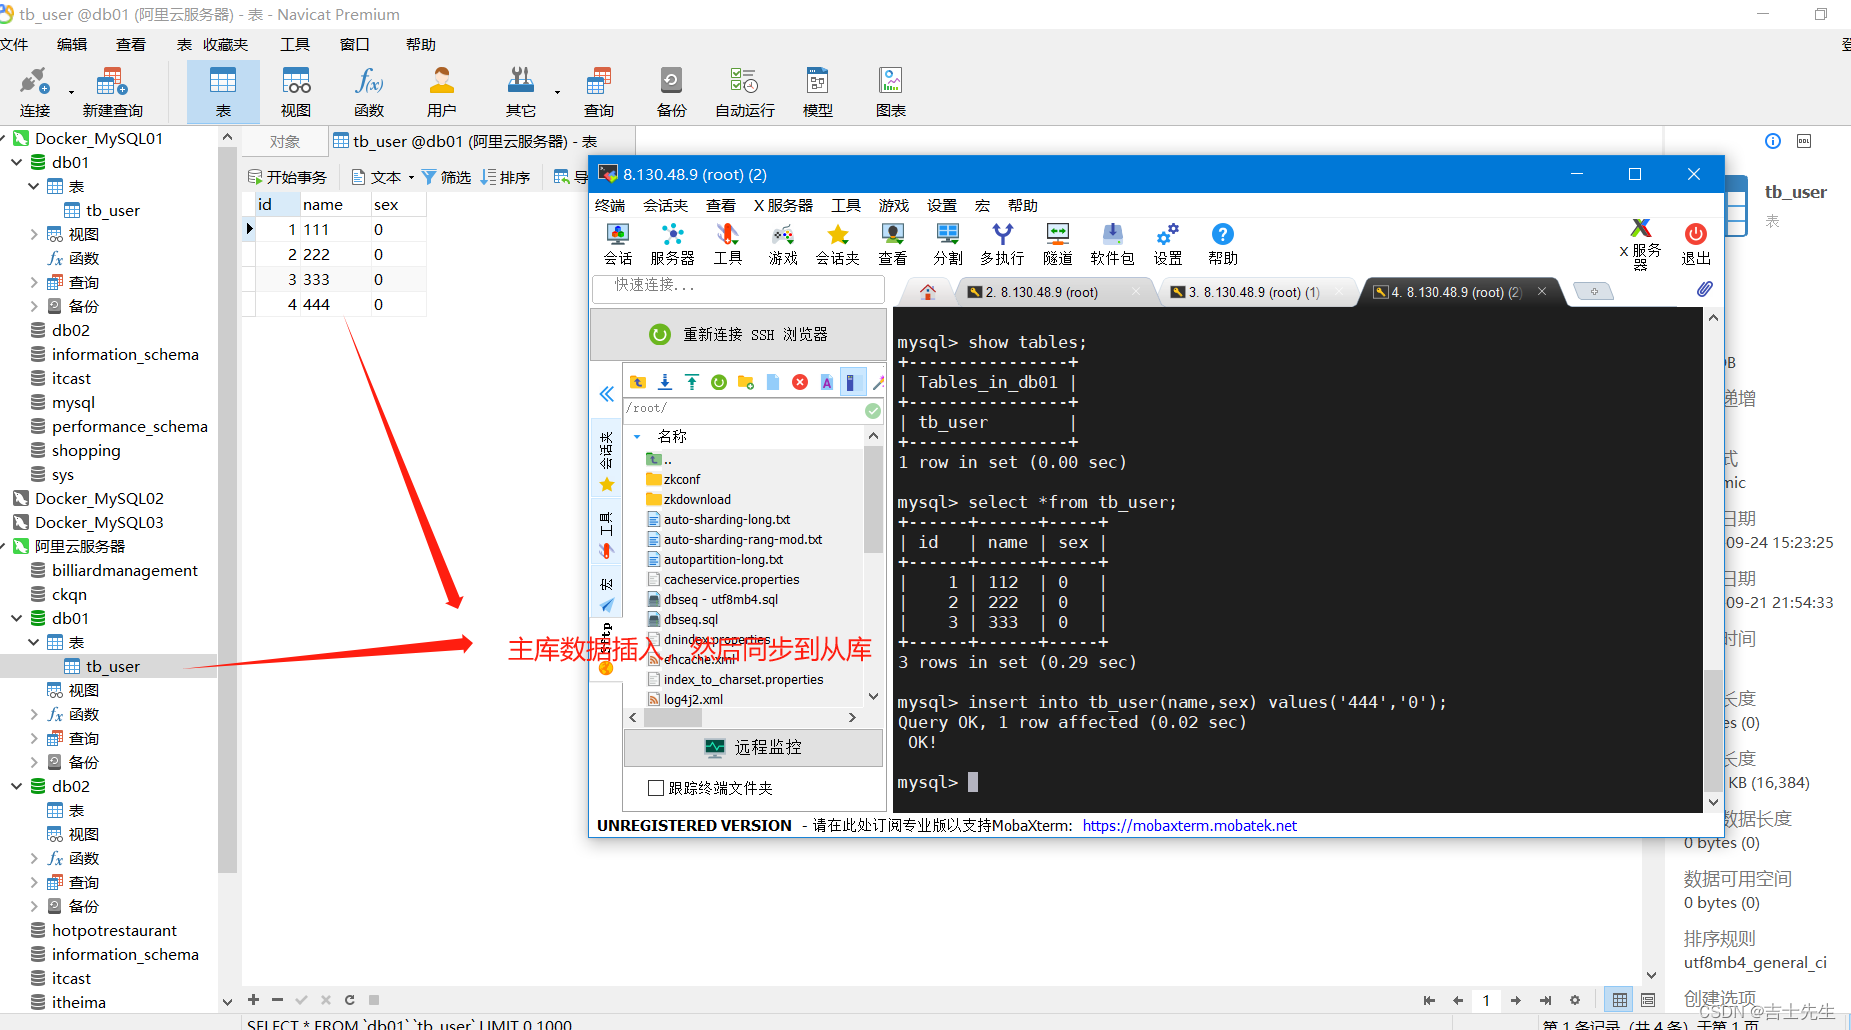
Task: Click the Function f(x) toolbar icon
Action: [369, 91]
